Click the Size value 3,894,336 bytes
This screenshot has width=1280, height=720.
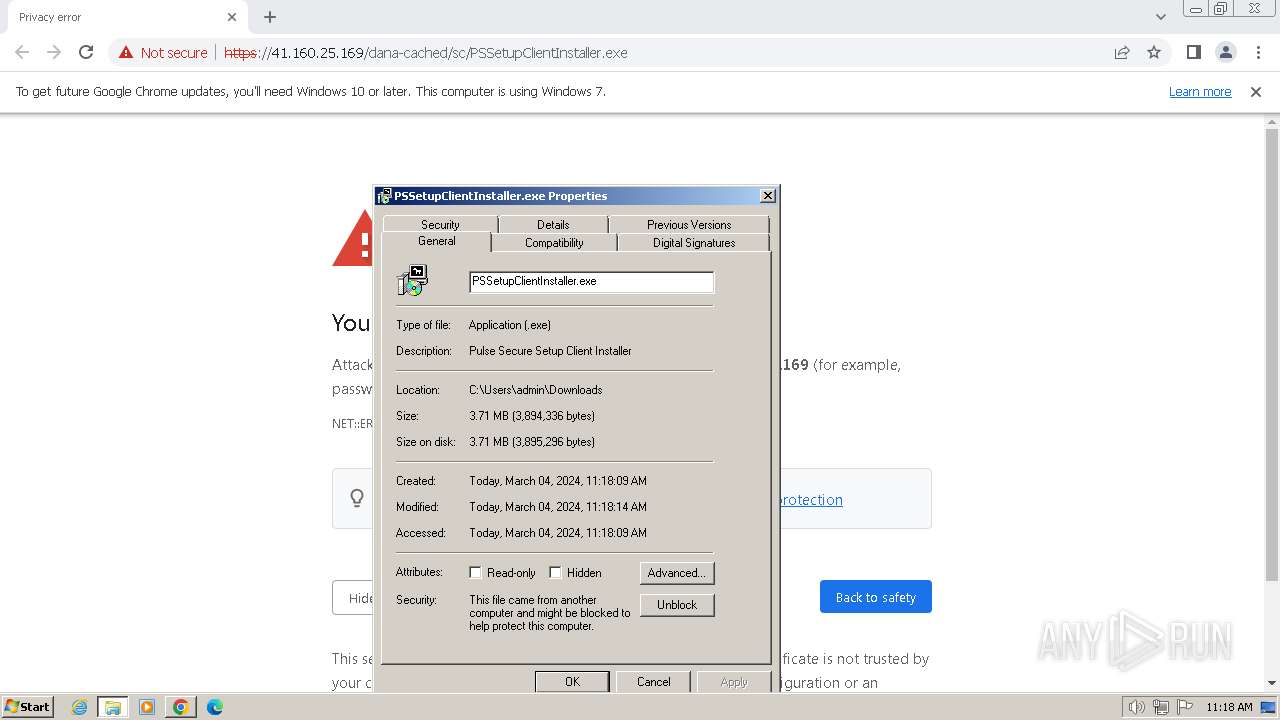coord(532,416)
